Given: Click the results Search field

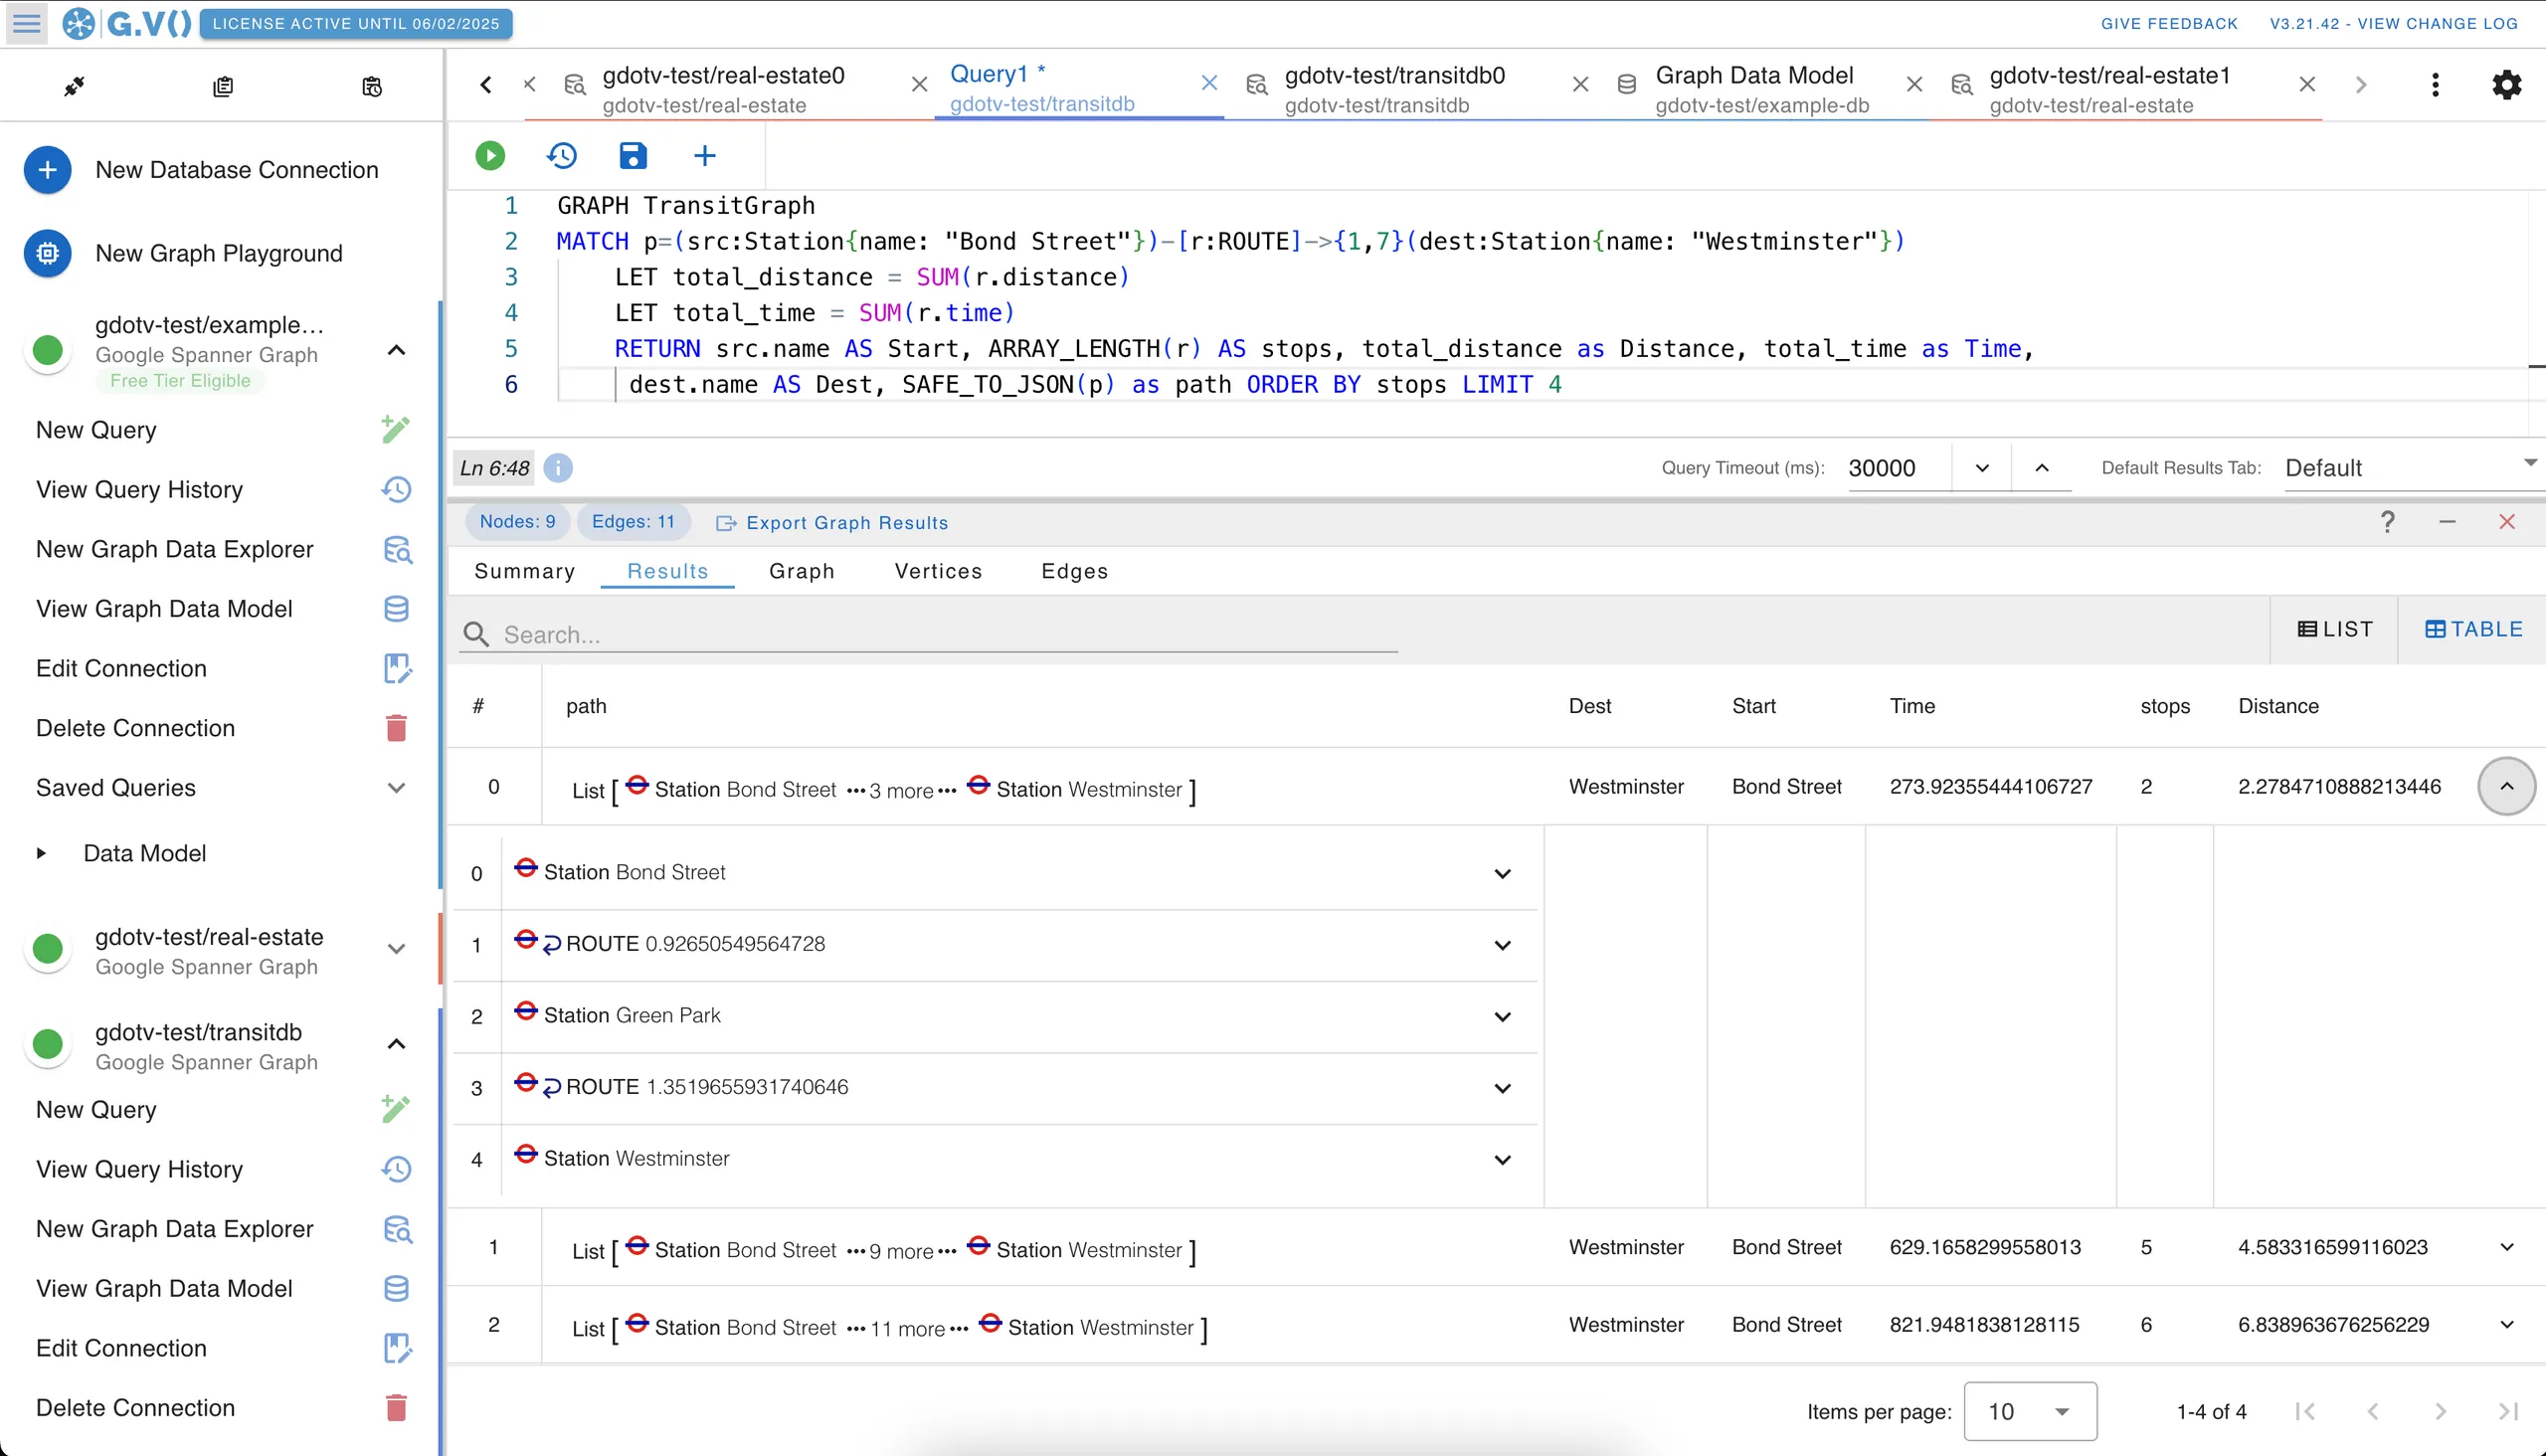Looking at the screenshot, I should pyautogui.click(x=929, y=634).
